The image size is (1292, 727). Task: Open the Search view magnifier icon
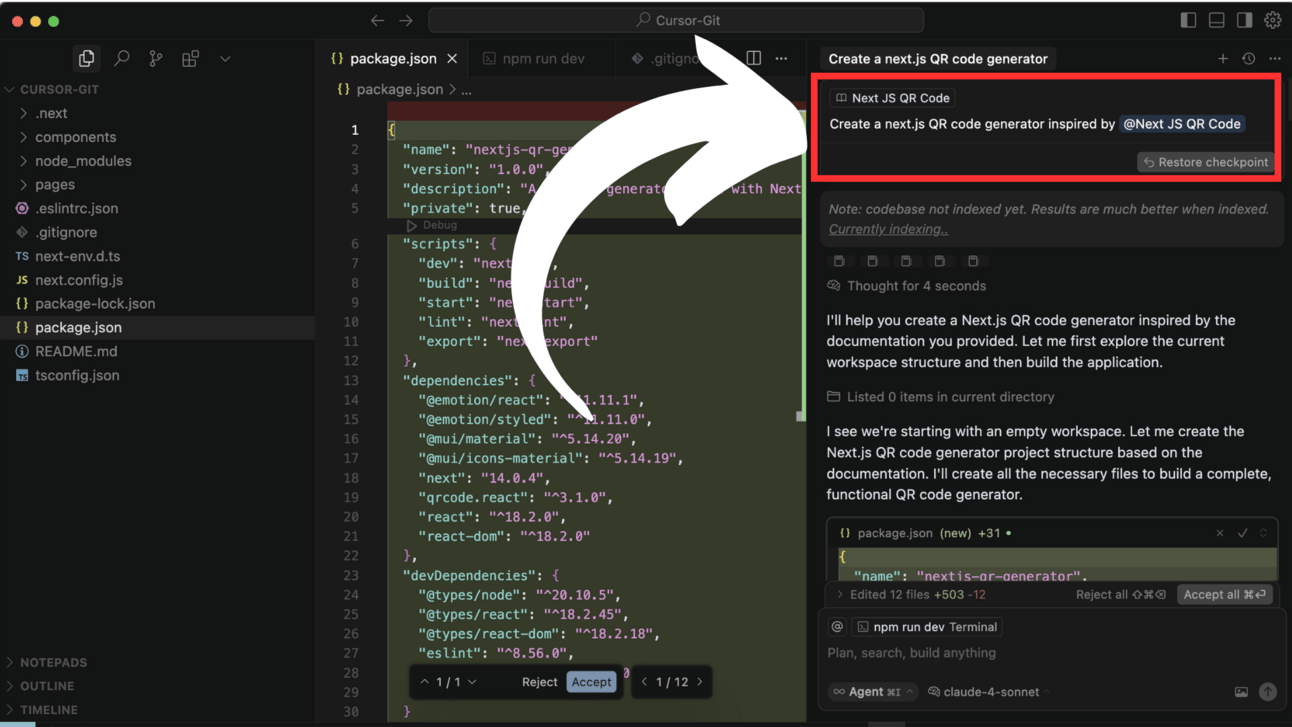coord(122,59)
